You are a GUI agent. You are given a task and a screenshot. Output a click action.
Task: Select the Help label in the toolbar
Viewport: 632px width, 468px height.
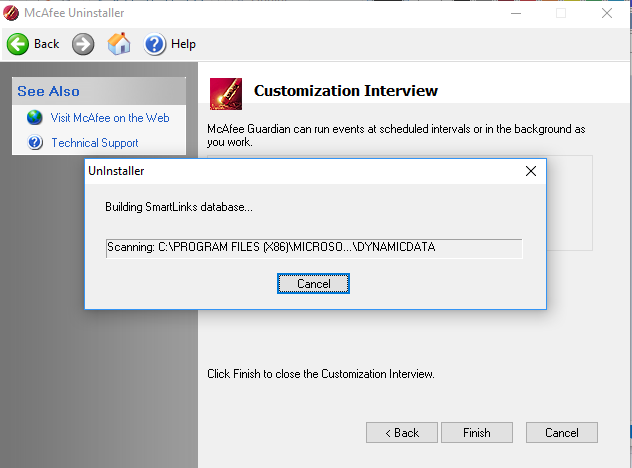click(x=183, y=44)
